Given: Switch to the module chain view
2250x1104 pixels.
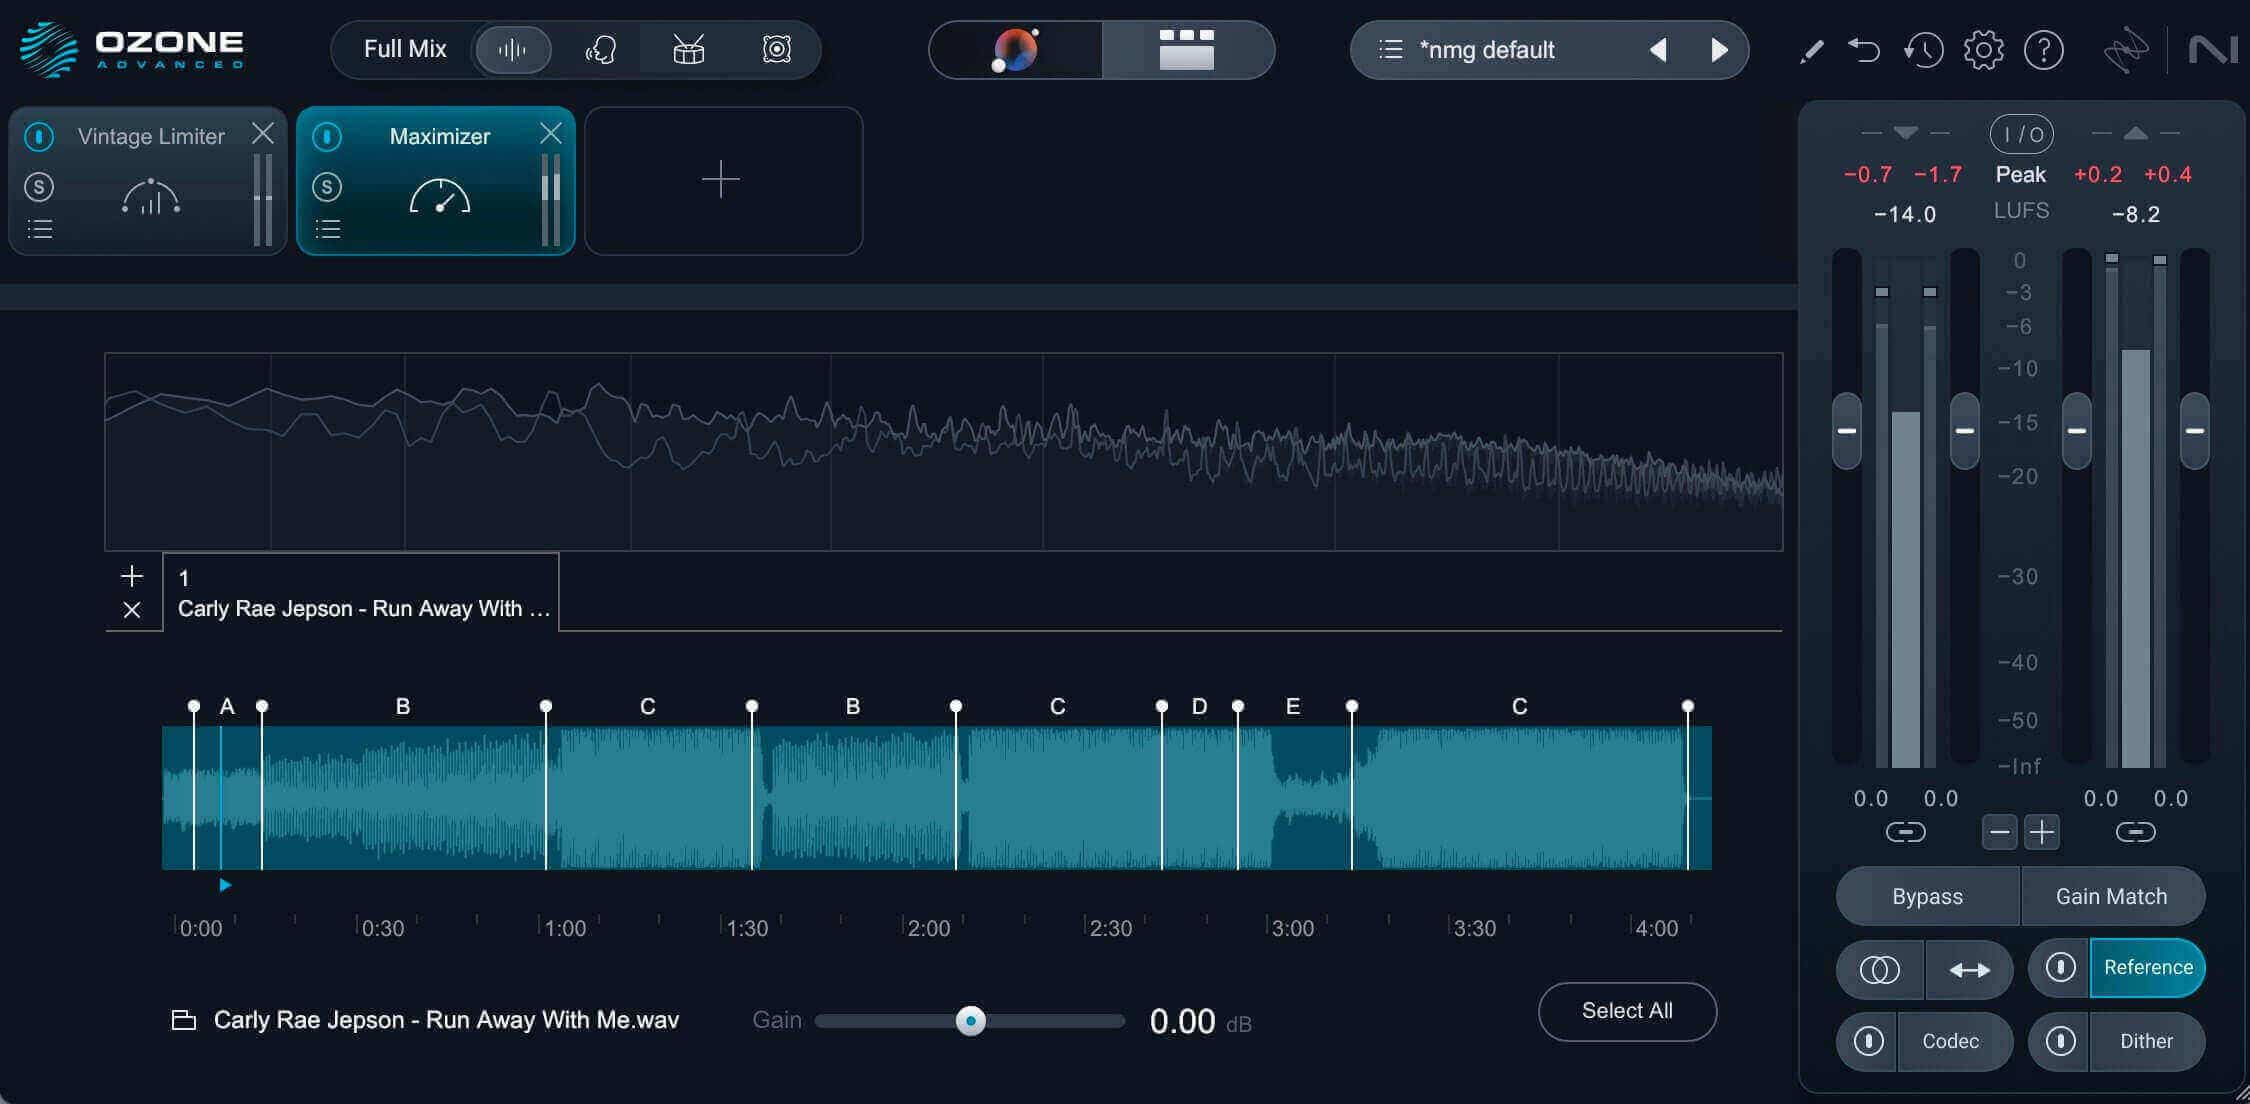Looking at the screenshot, I should [x=1187, y=49].
